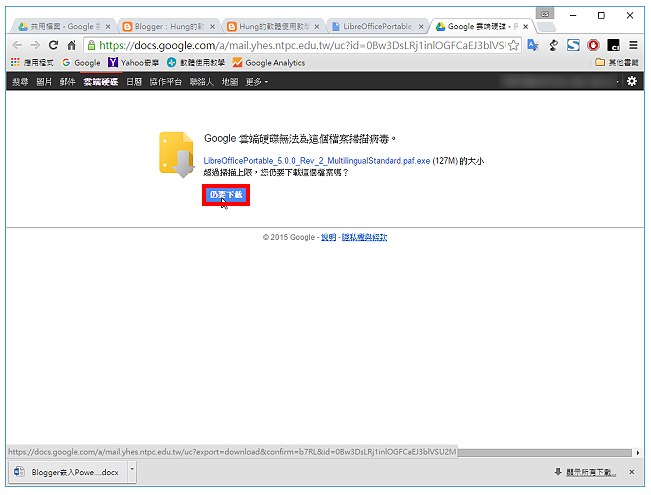Click the browser back arrow
The image size is (651, 495).
[x=17, y=45]
